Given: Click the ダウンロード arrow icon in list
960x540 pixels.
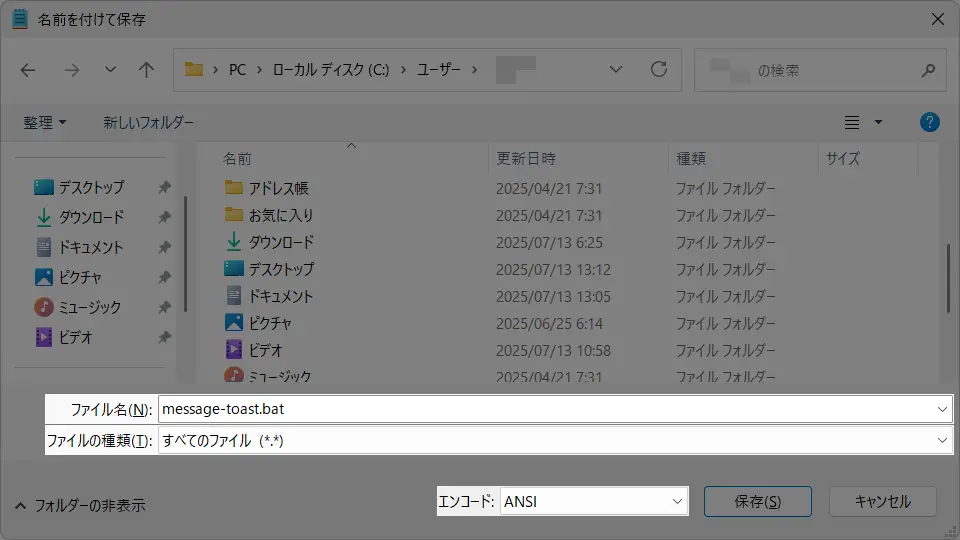Looking at the screenshot, I should 233,242.
